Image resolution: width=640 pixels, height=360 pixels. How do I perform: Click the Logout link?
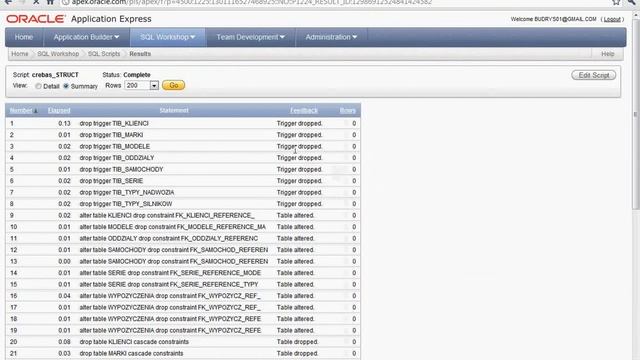click(612, 19)
